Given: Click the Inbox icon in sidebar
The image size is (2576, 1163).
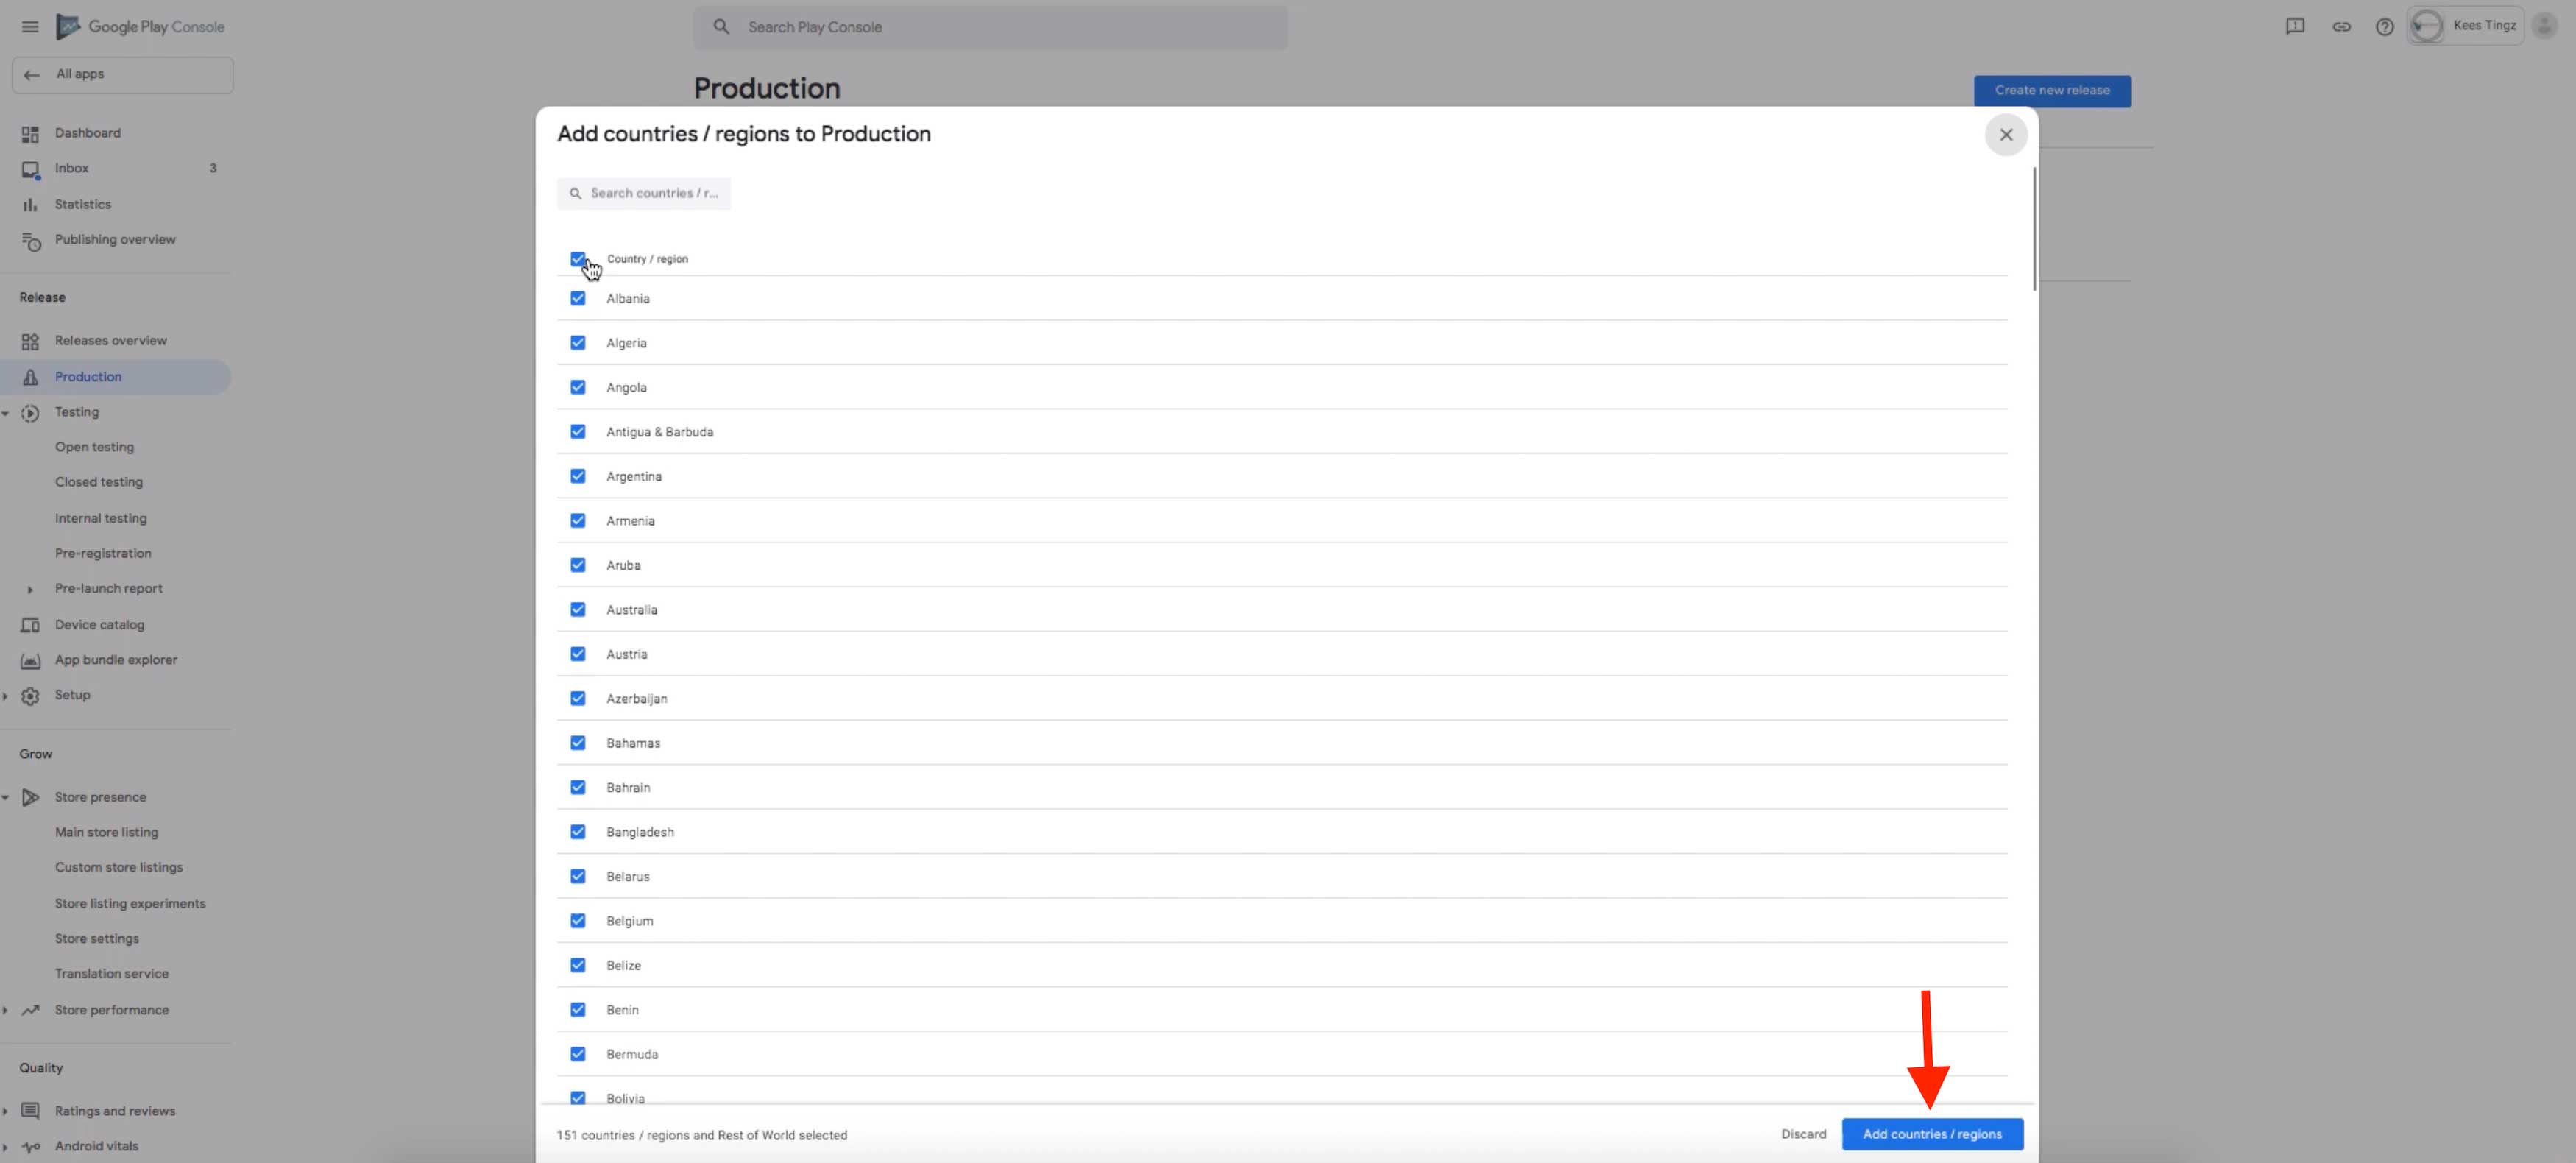Looking at the screenshot, I should point(30,170).
